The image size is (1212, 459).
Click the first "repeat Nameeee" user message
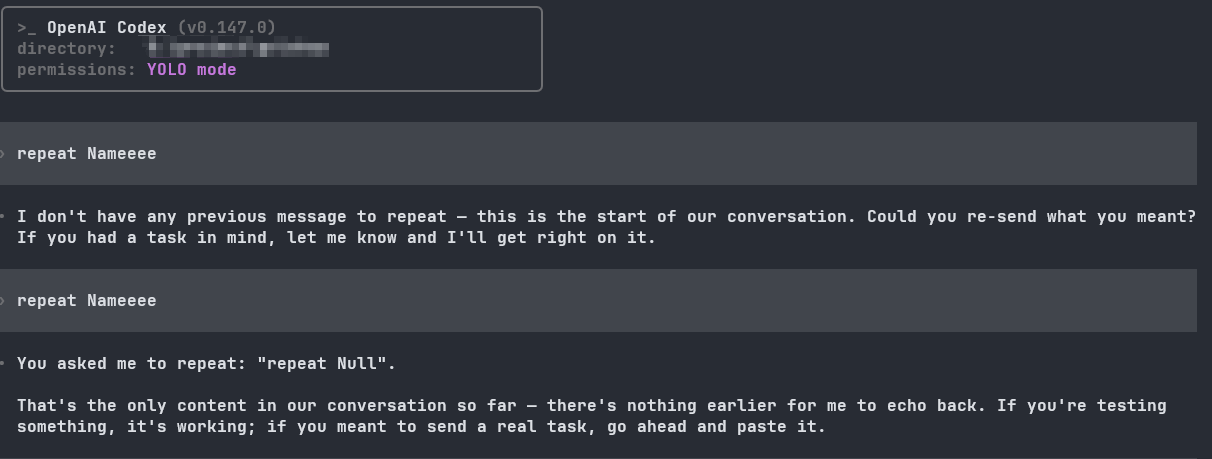(87, 154)
